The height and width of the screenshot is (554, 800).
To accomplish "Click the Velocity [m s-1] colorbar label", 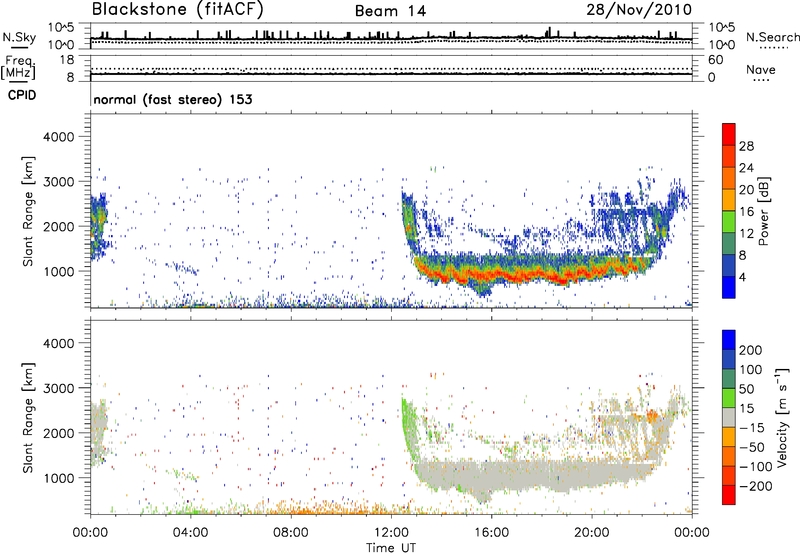I will pos(781,417).
